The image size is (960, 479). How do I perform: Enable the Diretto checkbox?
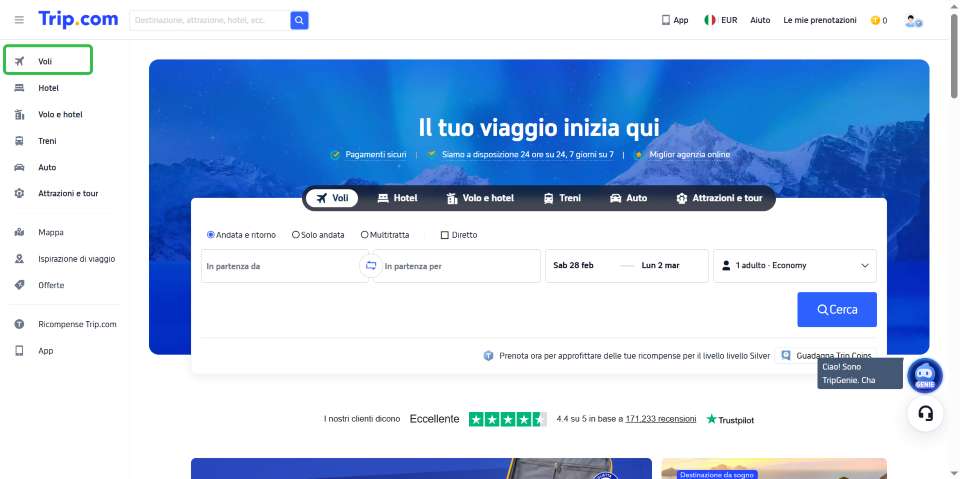[x=445, y=235]
